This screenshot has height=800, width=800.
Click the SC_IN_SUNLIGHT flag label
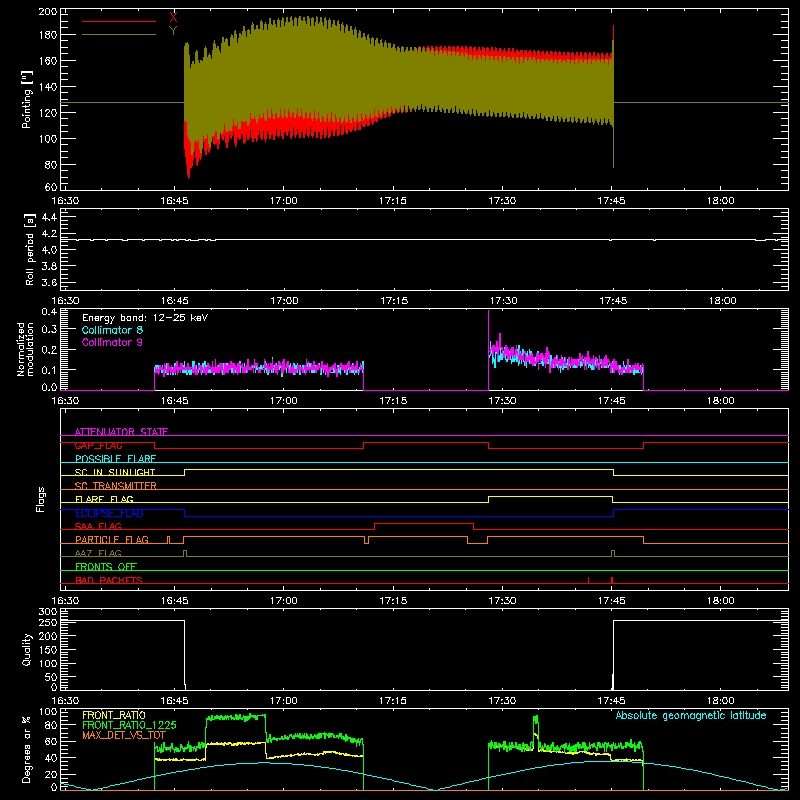115,472
